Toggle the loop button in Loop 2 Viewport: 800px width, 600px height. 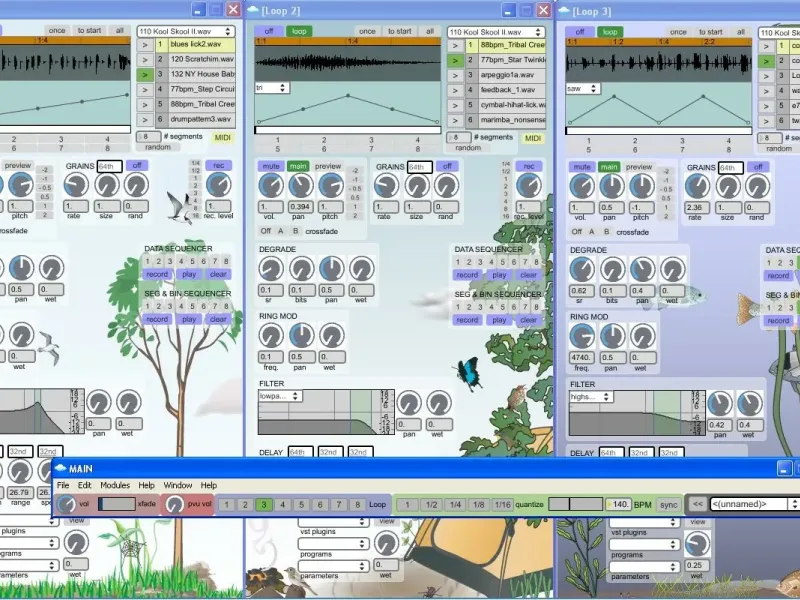(x=299, y=31)
